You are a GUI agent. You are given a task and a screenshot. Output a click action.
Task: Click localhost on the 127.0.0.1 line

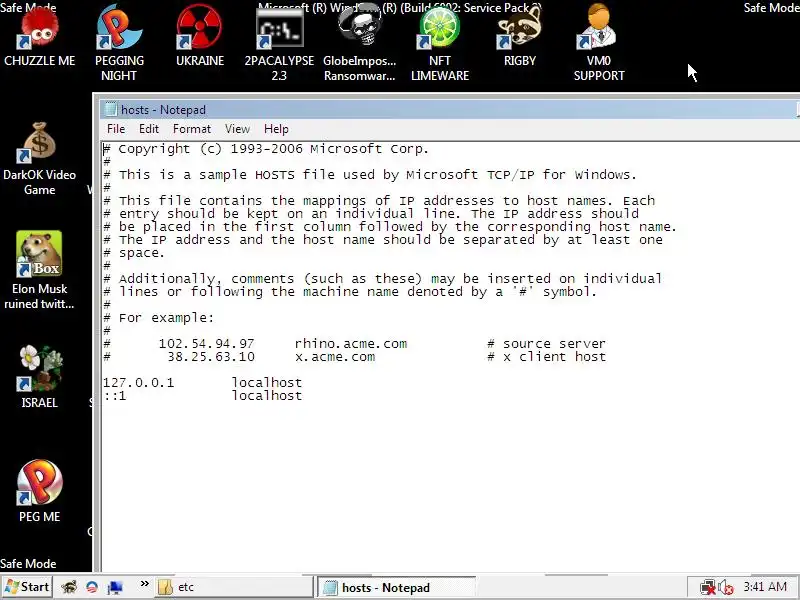pyautogui.click(x=267, y=383)
